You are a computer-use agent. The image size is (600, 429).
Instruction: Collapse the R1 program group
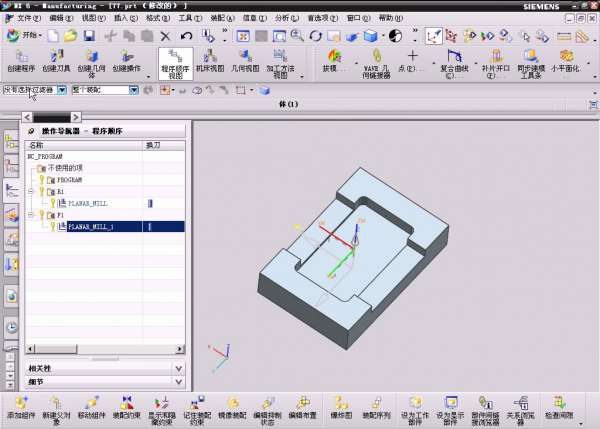(31, 191)
